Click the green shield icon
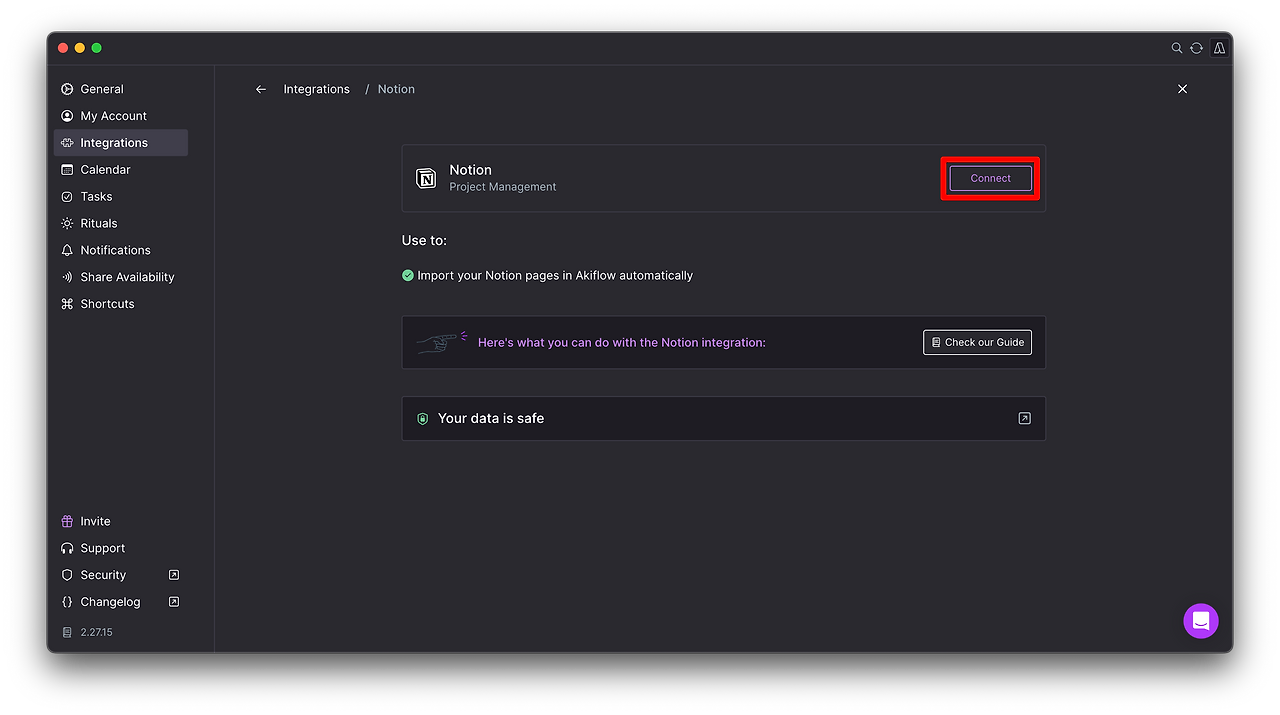 [422, 419]
